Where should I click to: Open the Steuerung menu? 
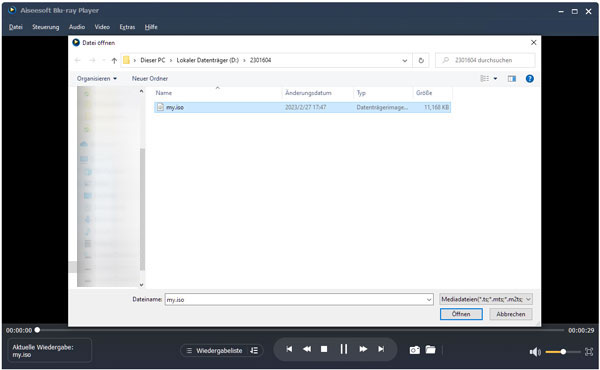(x=46, y=27)
